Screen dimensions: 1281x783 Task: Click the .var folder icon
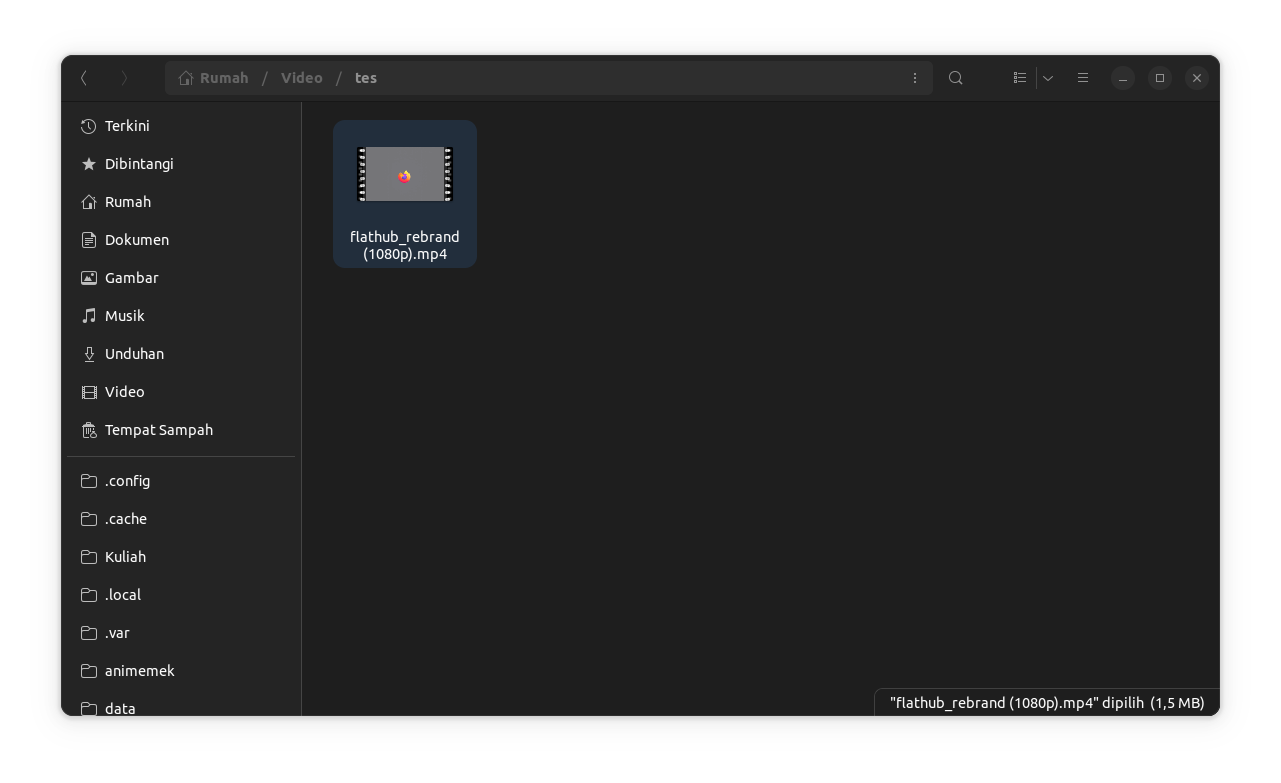click(x=89, y=633)
